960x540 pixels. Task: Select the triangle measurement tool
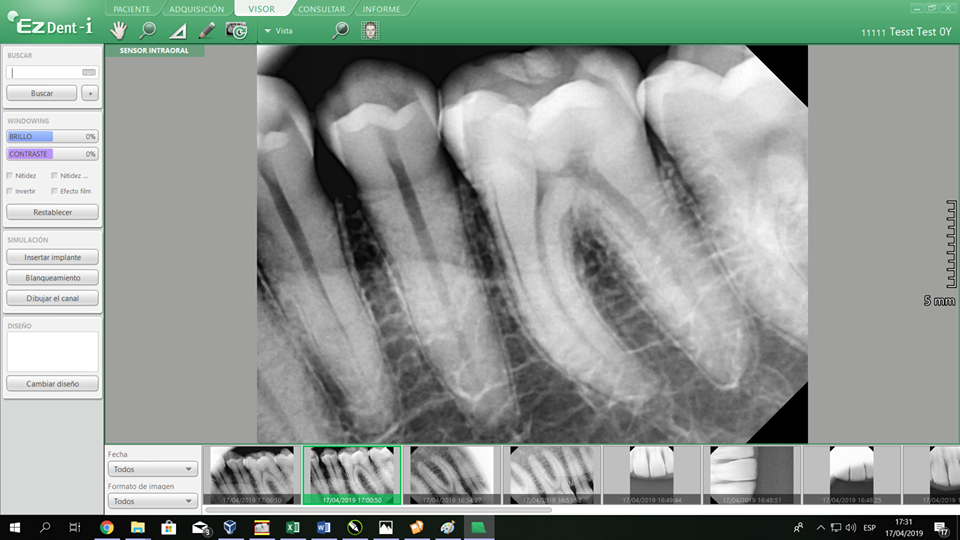click(x=177, y=31)
